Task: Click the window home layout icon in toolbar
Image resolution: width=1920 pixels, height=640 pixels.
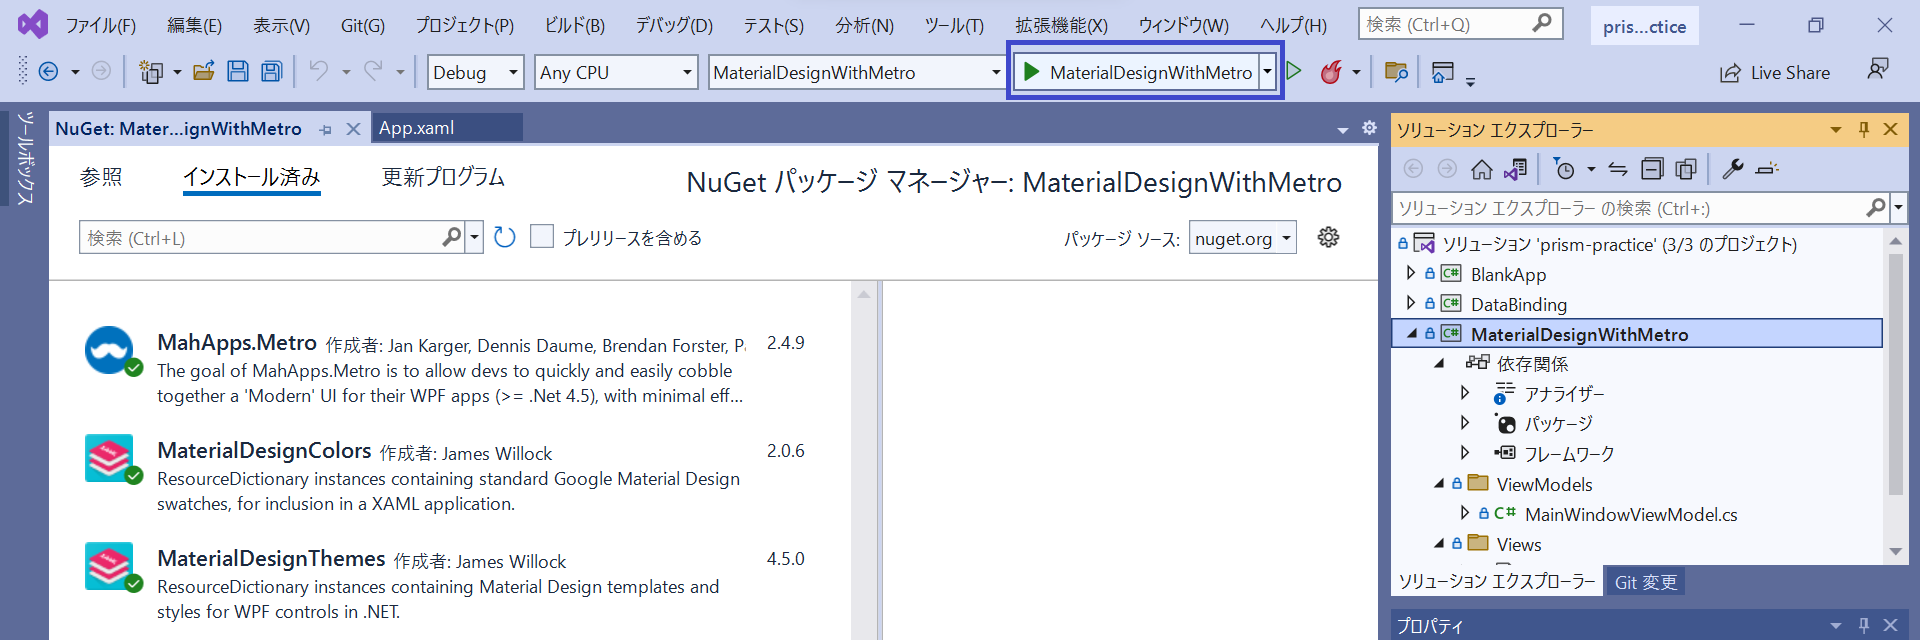Action: [x=1442, y=72]
